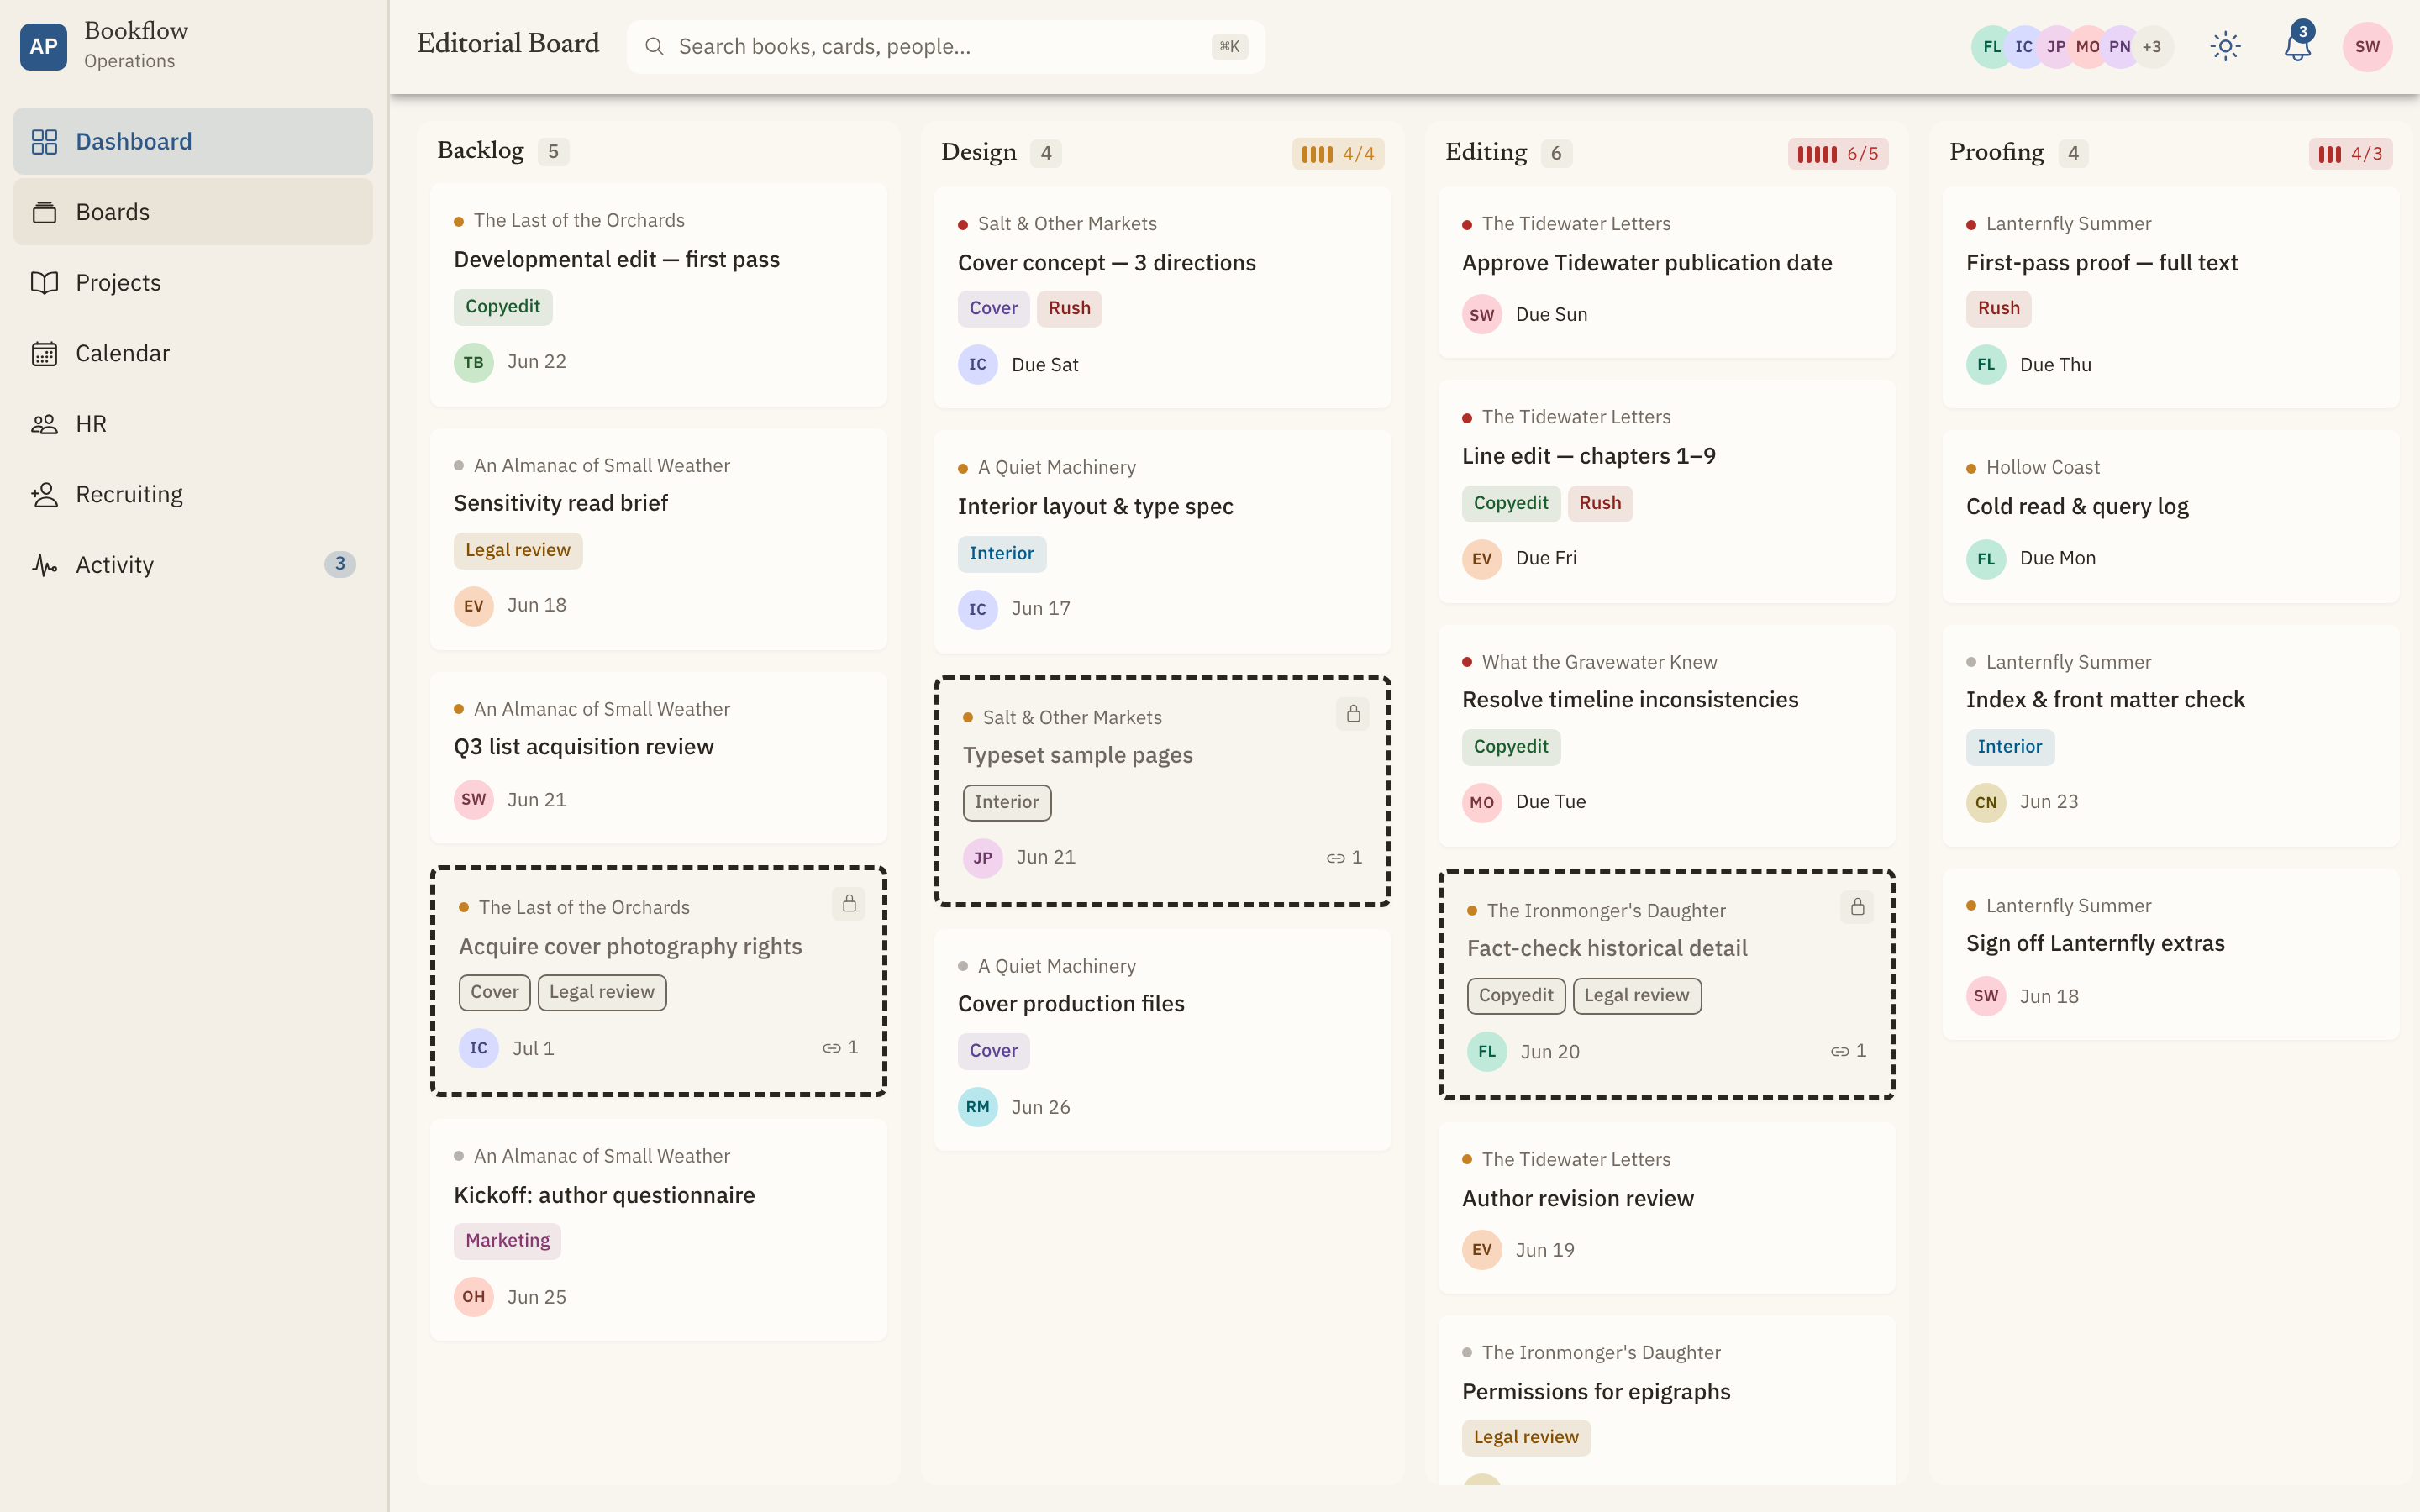Click the Editorial Board title
The height and width of the screenshot is (1512, 2420).
[508, 44]
